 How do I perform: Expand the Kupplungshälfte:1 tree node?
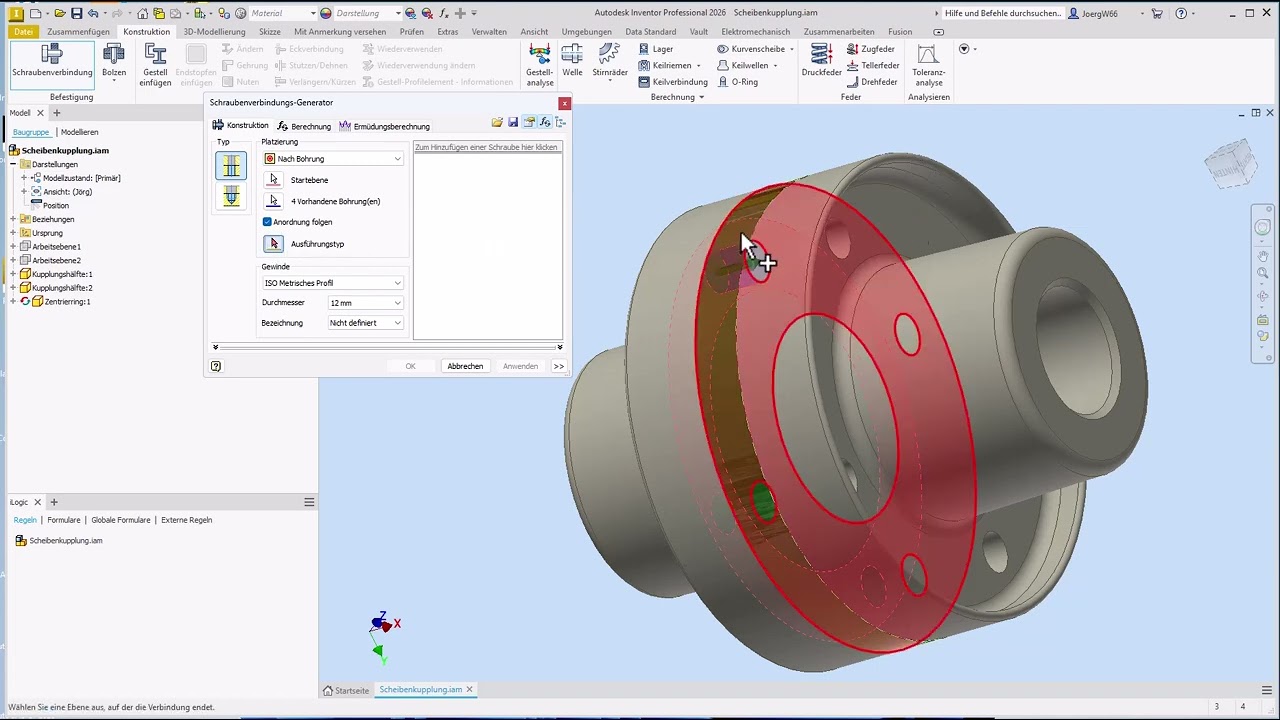pyautogui.click(x=13, y=274)
